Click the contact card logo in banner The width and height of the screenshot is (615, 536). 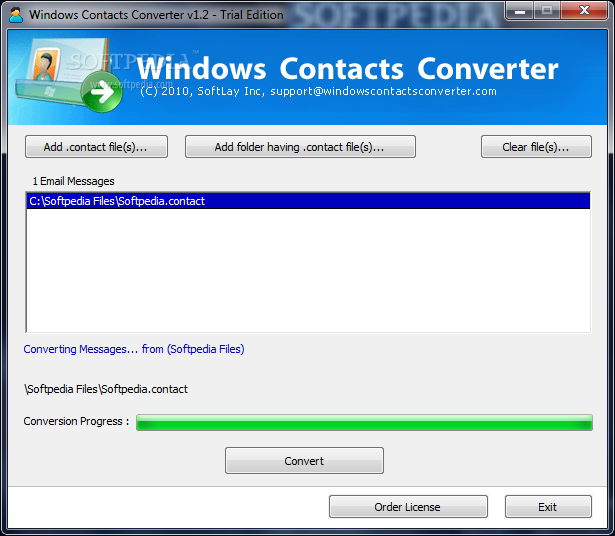point(69,74)
